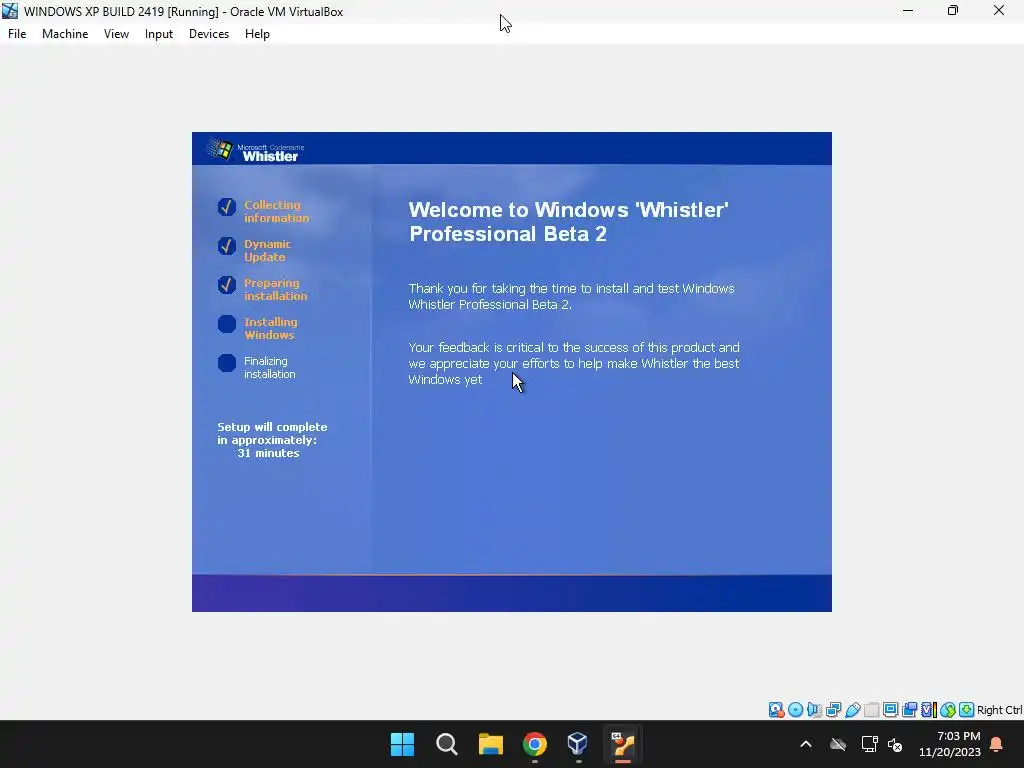This screenshot has width=1024, height=768.
Task: Close the VirtualBox VM window
Action: click(x=999, y=10)
